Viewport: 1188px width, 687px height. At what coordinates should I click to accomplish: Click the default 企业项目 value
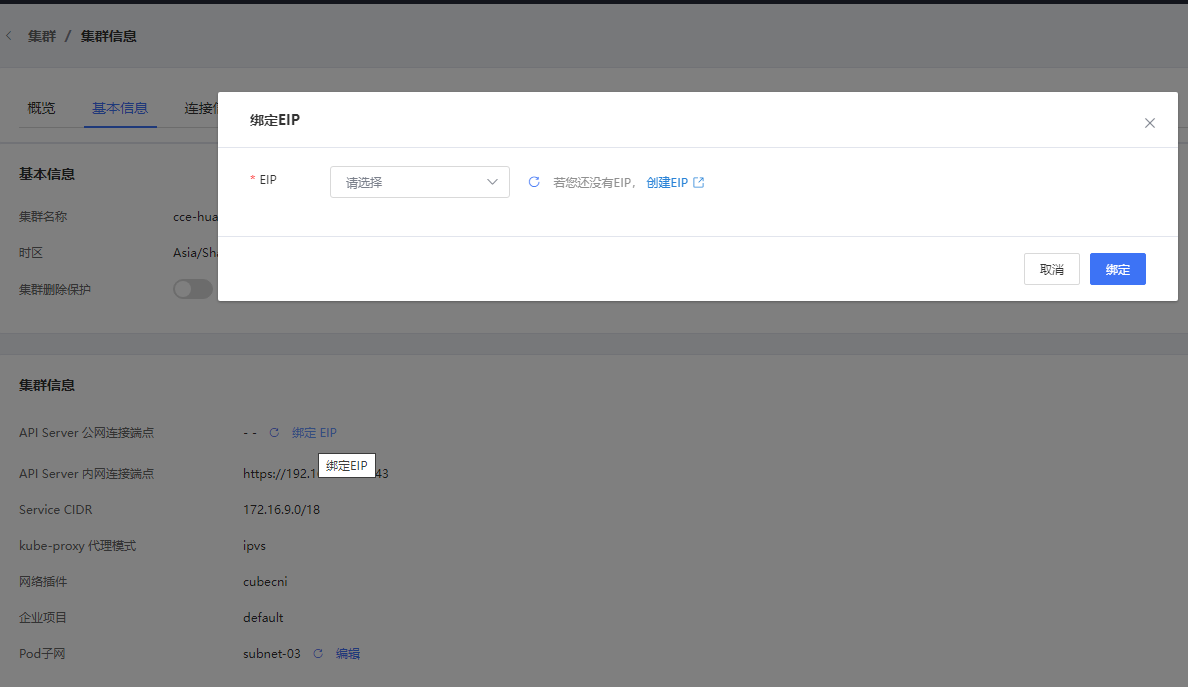tap(263, 617)
